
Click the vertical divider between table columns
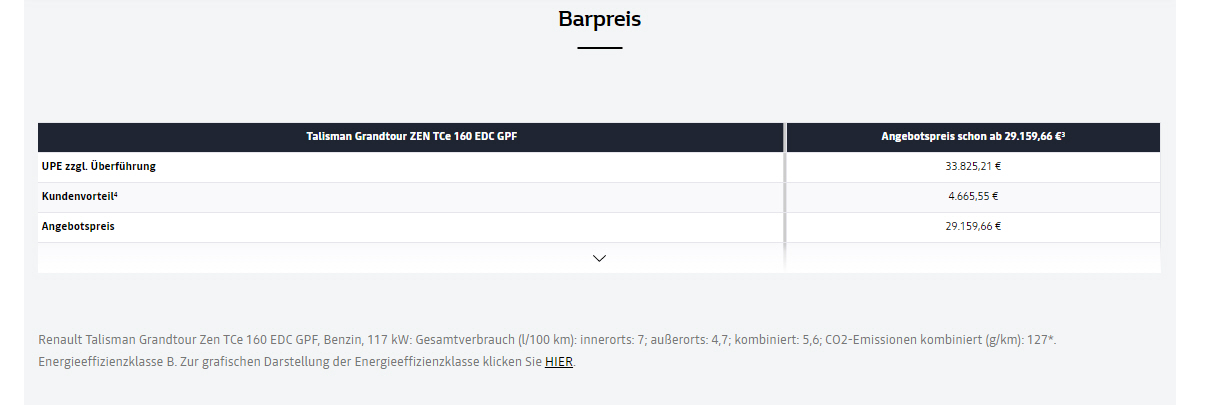coord(786,197)
